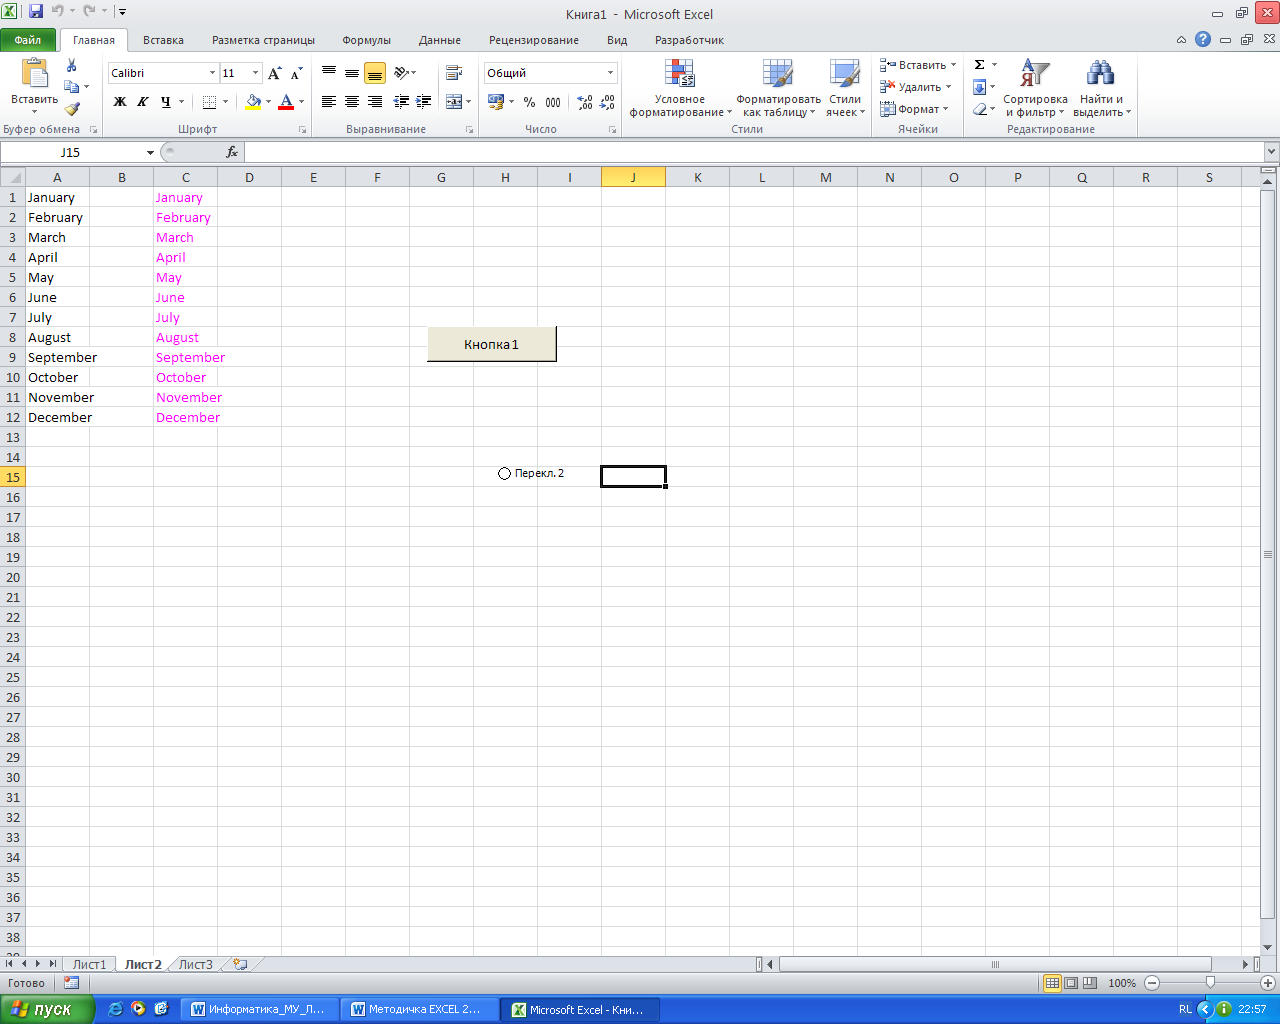
Task: Click the Windows пуск Start button
Action: (47, 1009)
